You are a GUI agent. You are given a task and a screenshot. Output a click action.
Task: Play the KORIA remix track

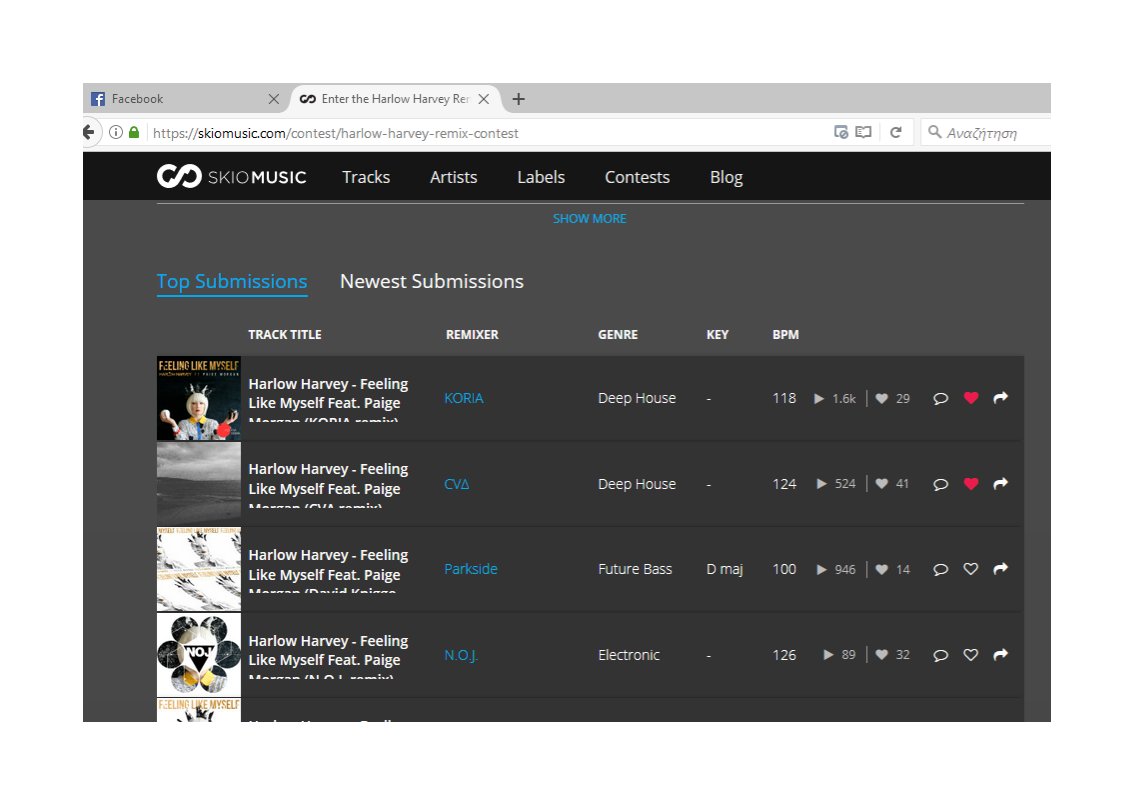[819, 399]
